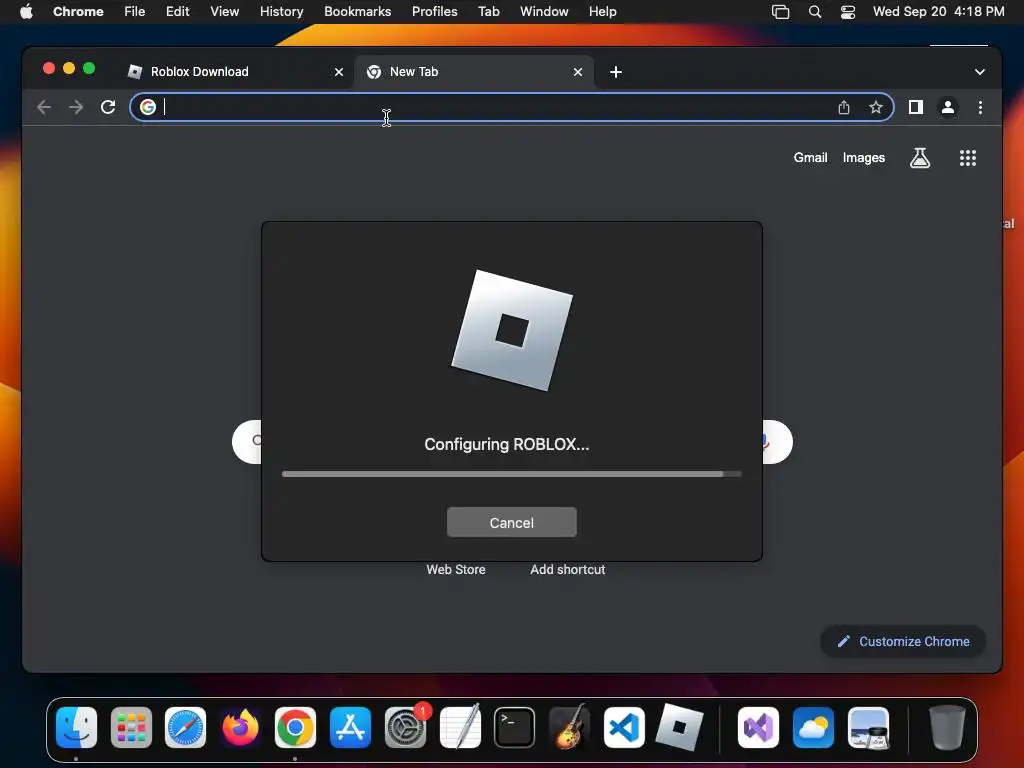Go forward with the forward arrow
The height and width of the screenshot is (768, 1024).
[x=76, y=107]
